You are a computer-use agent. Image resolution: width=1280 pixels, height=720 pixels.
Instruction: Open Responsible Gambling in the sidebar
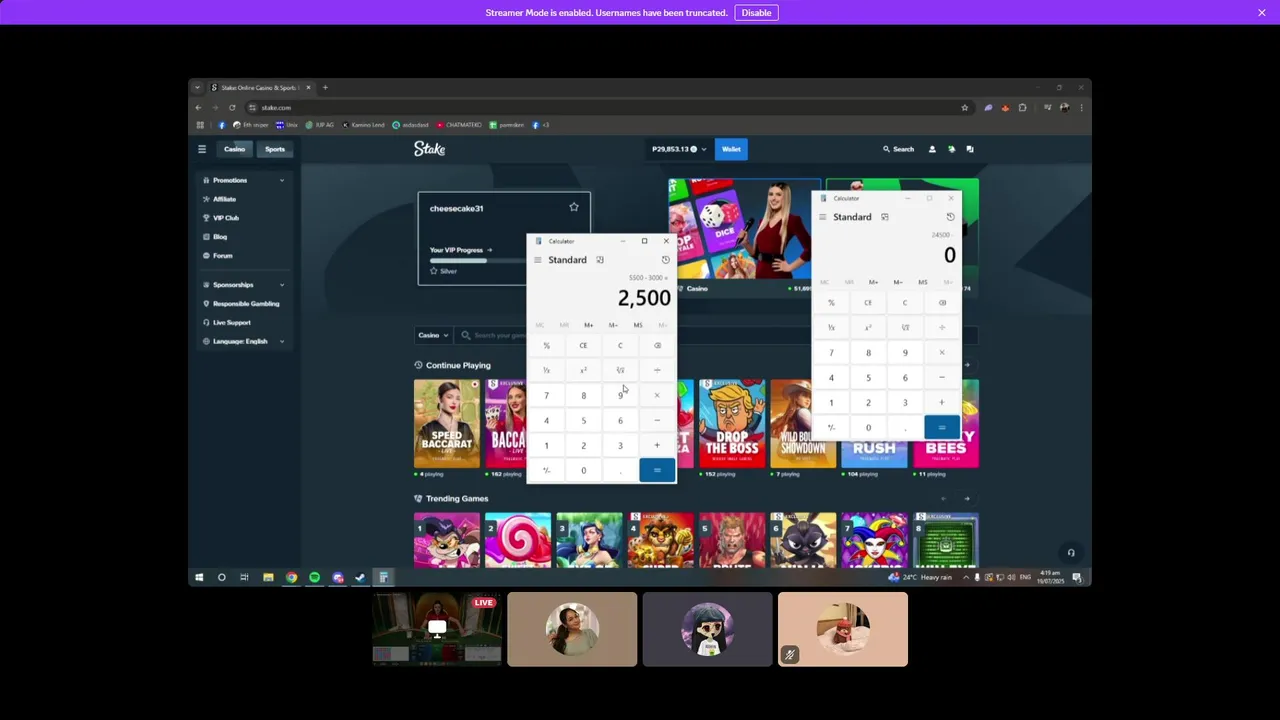(x=244, y=304)
